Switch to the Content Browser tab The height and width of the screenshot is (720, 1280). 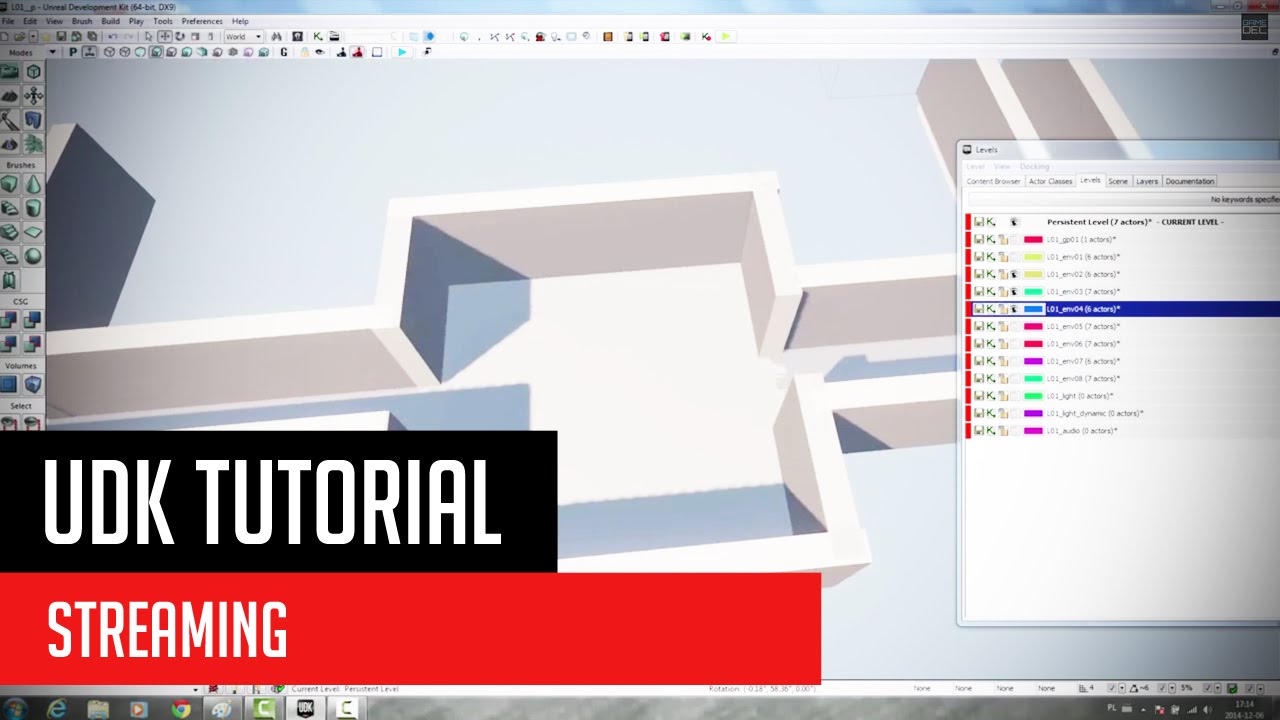993,181
